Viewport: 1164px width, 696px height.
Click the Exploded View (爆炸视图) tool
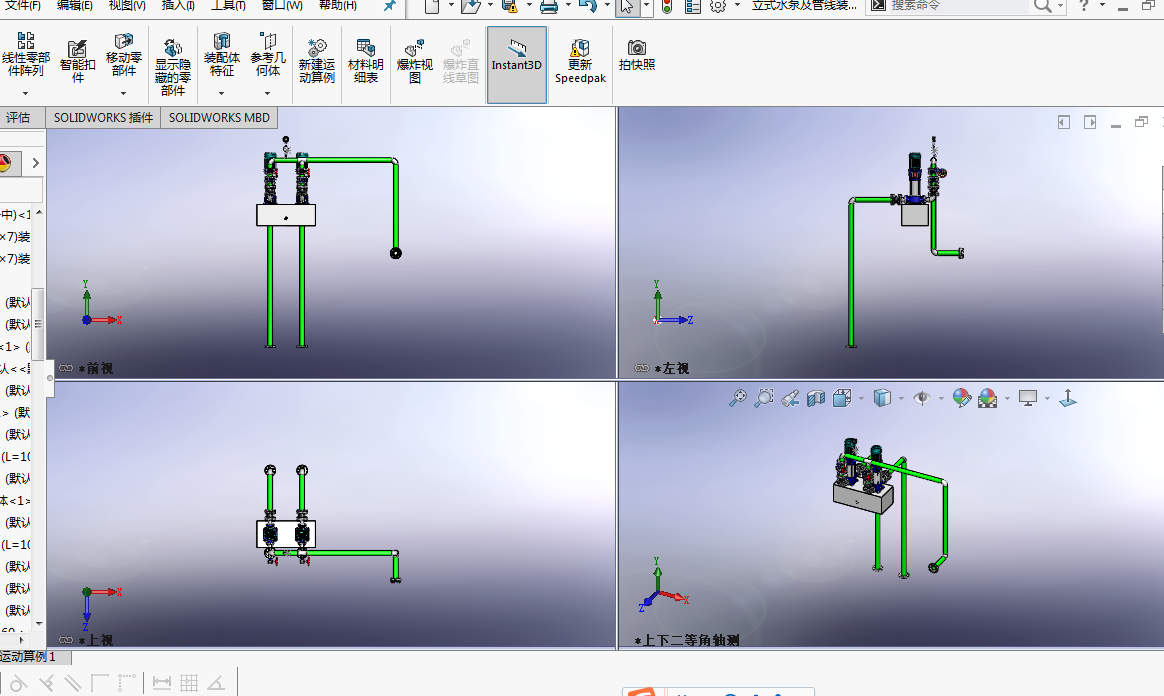click(414, 61)
